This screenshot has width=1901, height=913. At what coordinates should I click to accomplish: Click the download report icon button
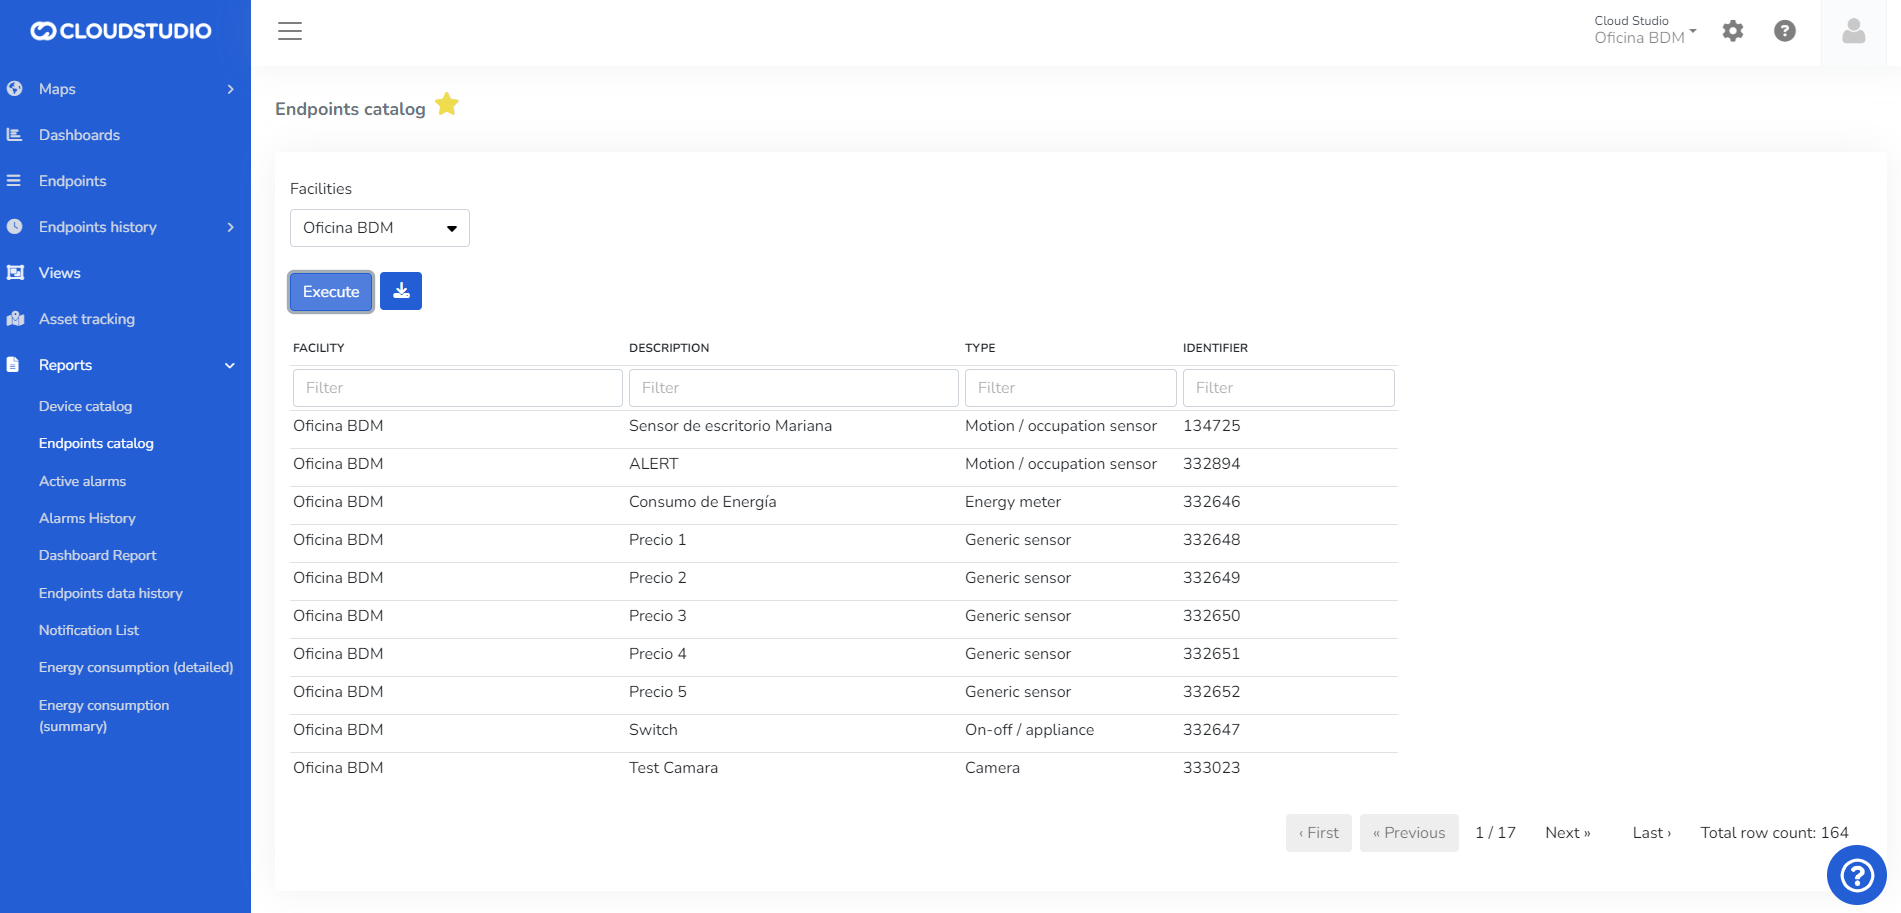(401, 291)
